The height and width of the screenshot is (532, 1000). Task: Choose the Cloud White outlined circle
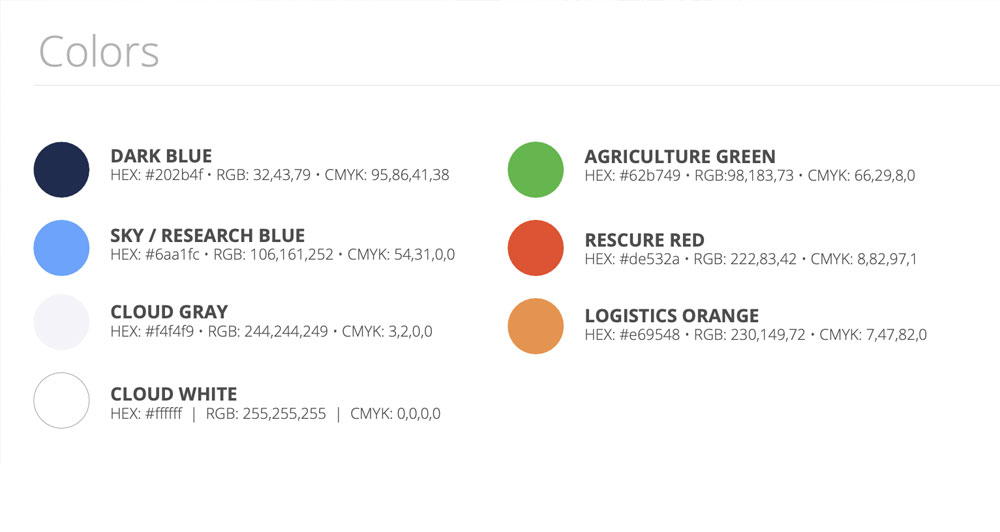pyautogui.click(x=62, y=400)
